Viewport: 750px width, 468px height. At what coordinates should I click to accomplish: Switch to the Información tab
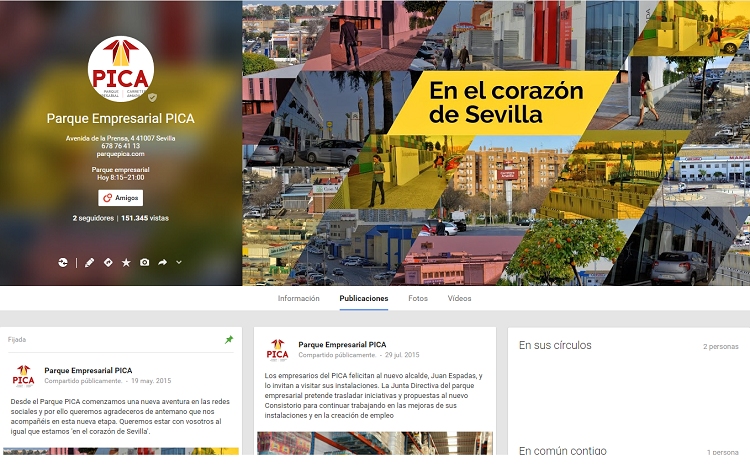click(298, 298)
